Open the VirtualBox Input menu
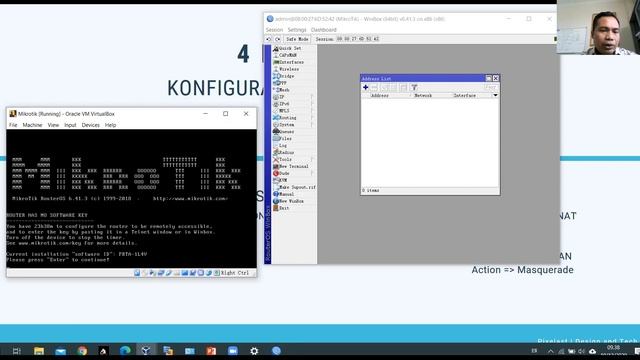Screen dimensions: 640x360 pos(70,125)
